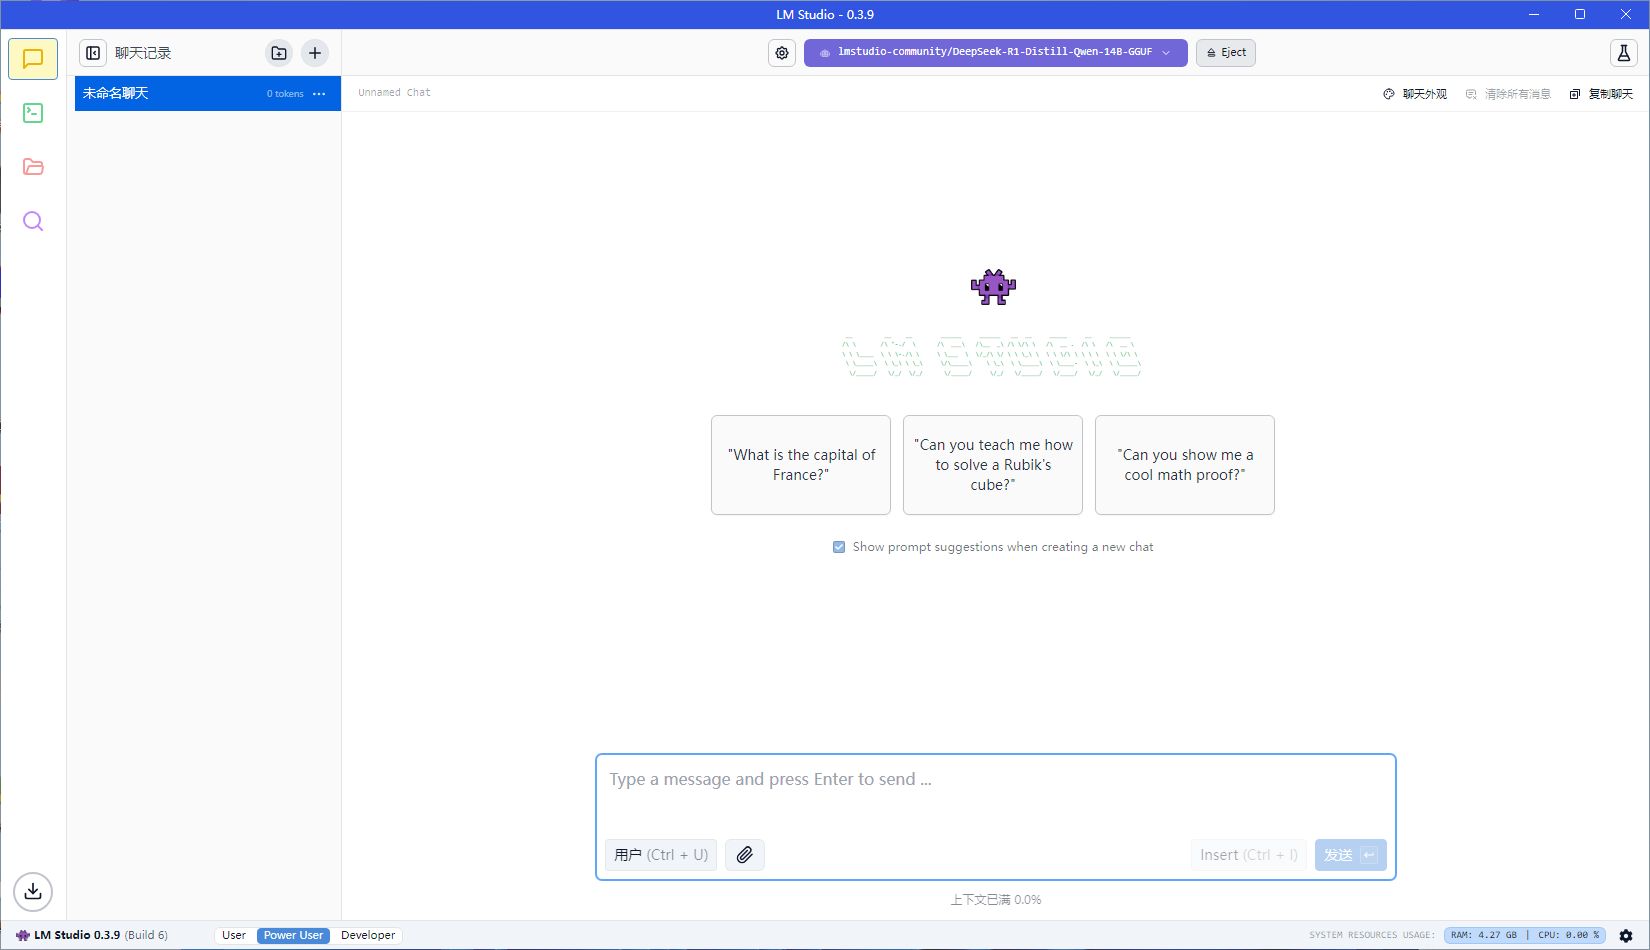Open the Developer terminal view icon
This screenshot has width=1650, height=950.
pyautogui.click(x=33, y=113)
